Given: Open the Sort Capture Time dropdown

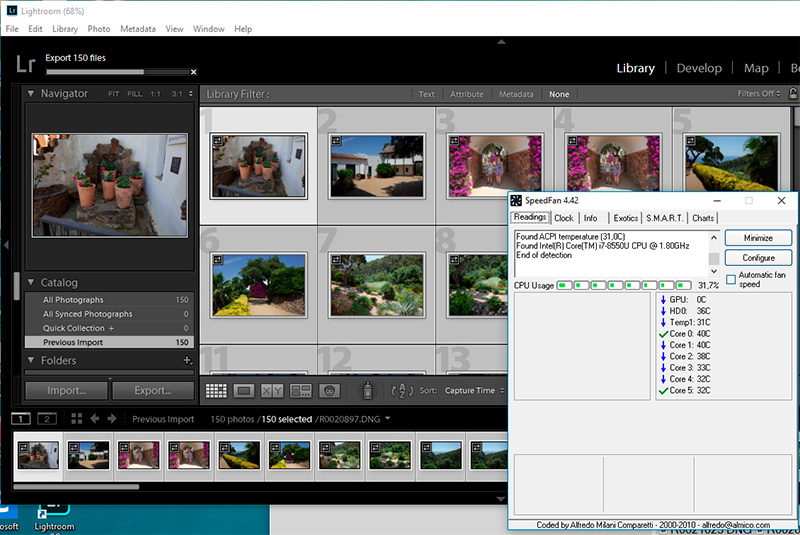Looking at the screenshot, I should 474,391.
